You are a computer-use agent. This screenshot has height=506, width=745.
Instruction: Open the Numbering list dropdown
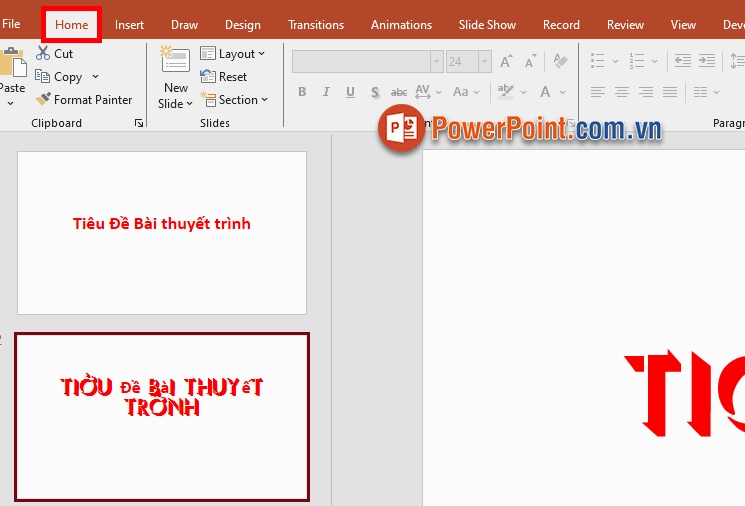[655, 61]
